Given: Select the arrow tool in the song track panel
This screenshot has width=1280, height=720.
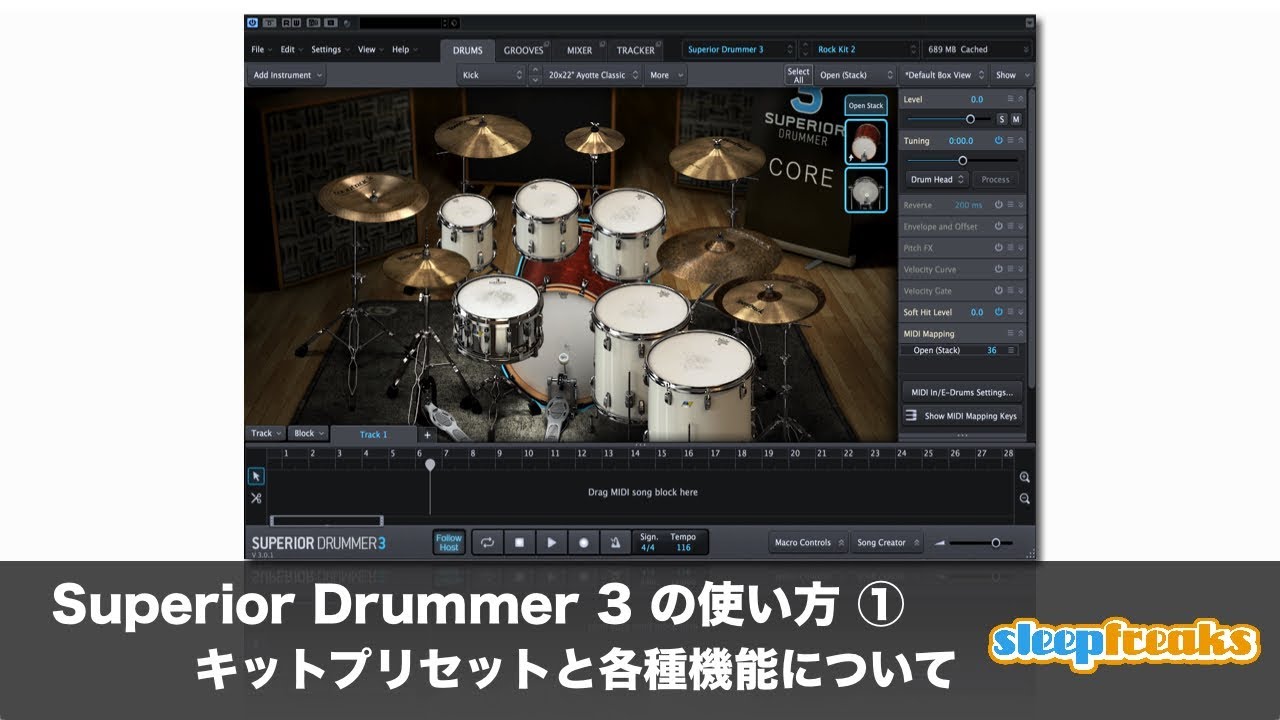Looking at the screenshot, I should [256, 477].
